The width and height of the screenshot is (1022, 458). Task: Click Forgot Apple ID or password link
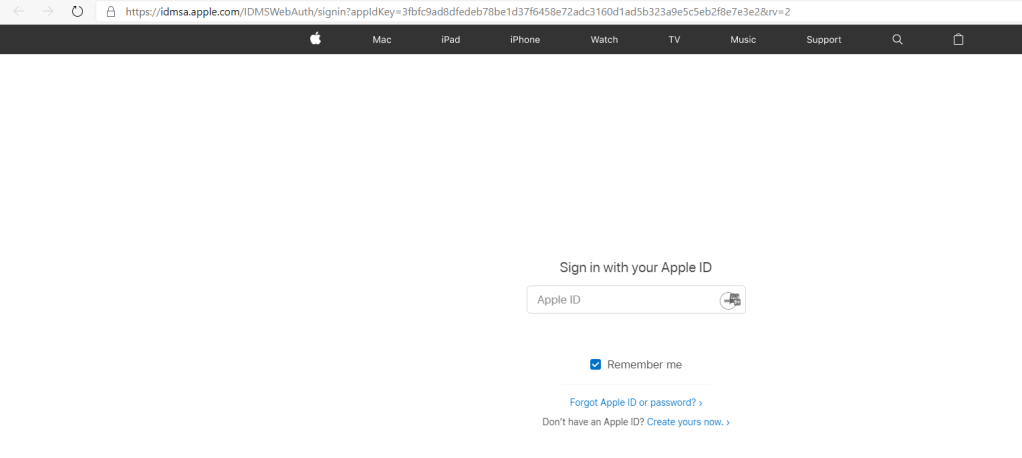point(635,403)
